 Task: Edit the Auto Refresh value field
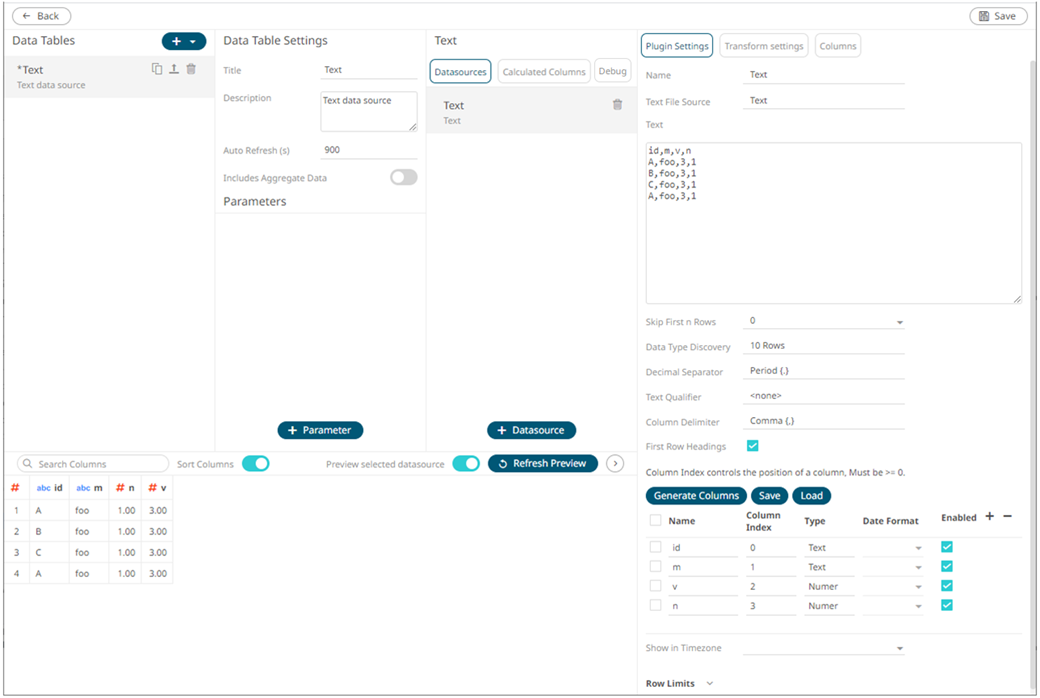coord(369,151)
